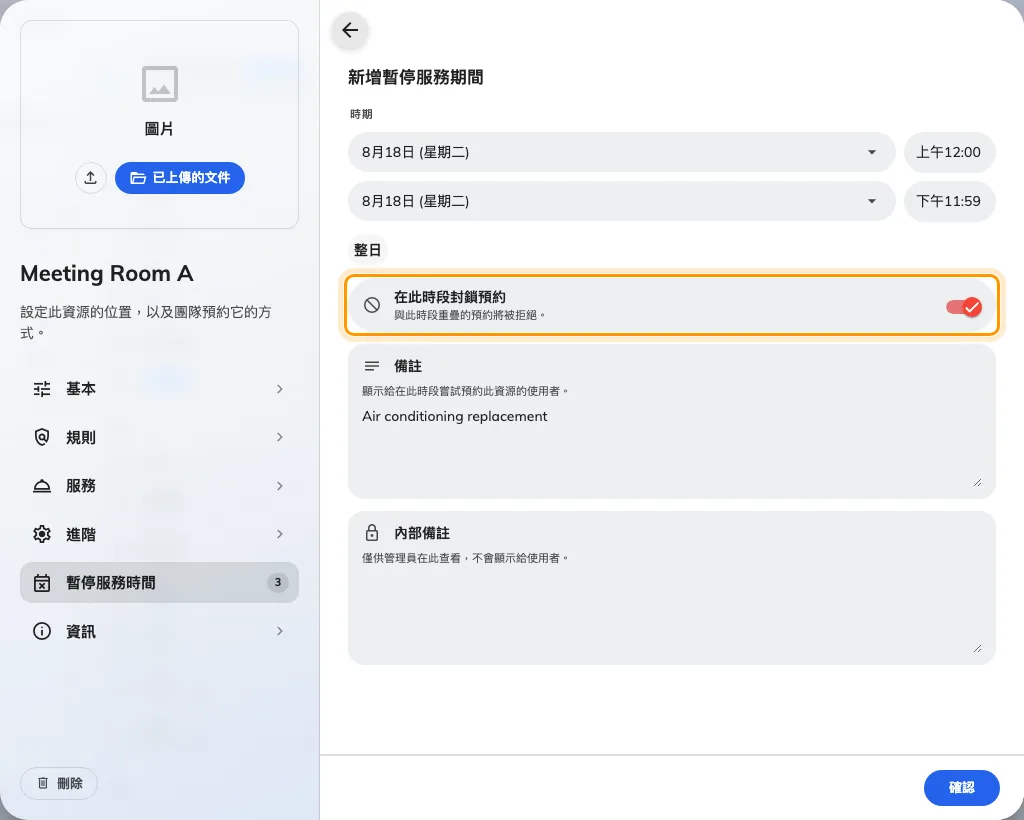Image resolution: width=1024 pixels, height=820 pixels.
Task: Open the start date dropdown
Action: point(621,152)
